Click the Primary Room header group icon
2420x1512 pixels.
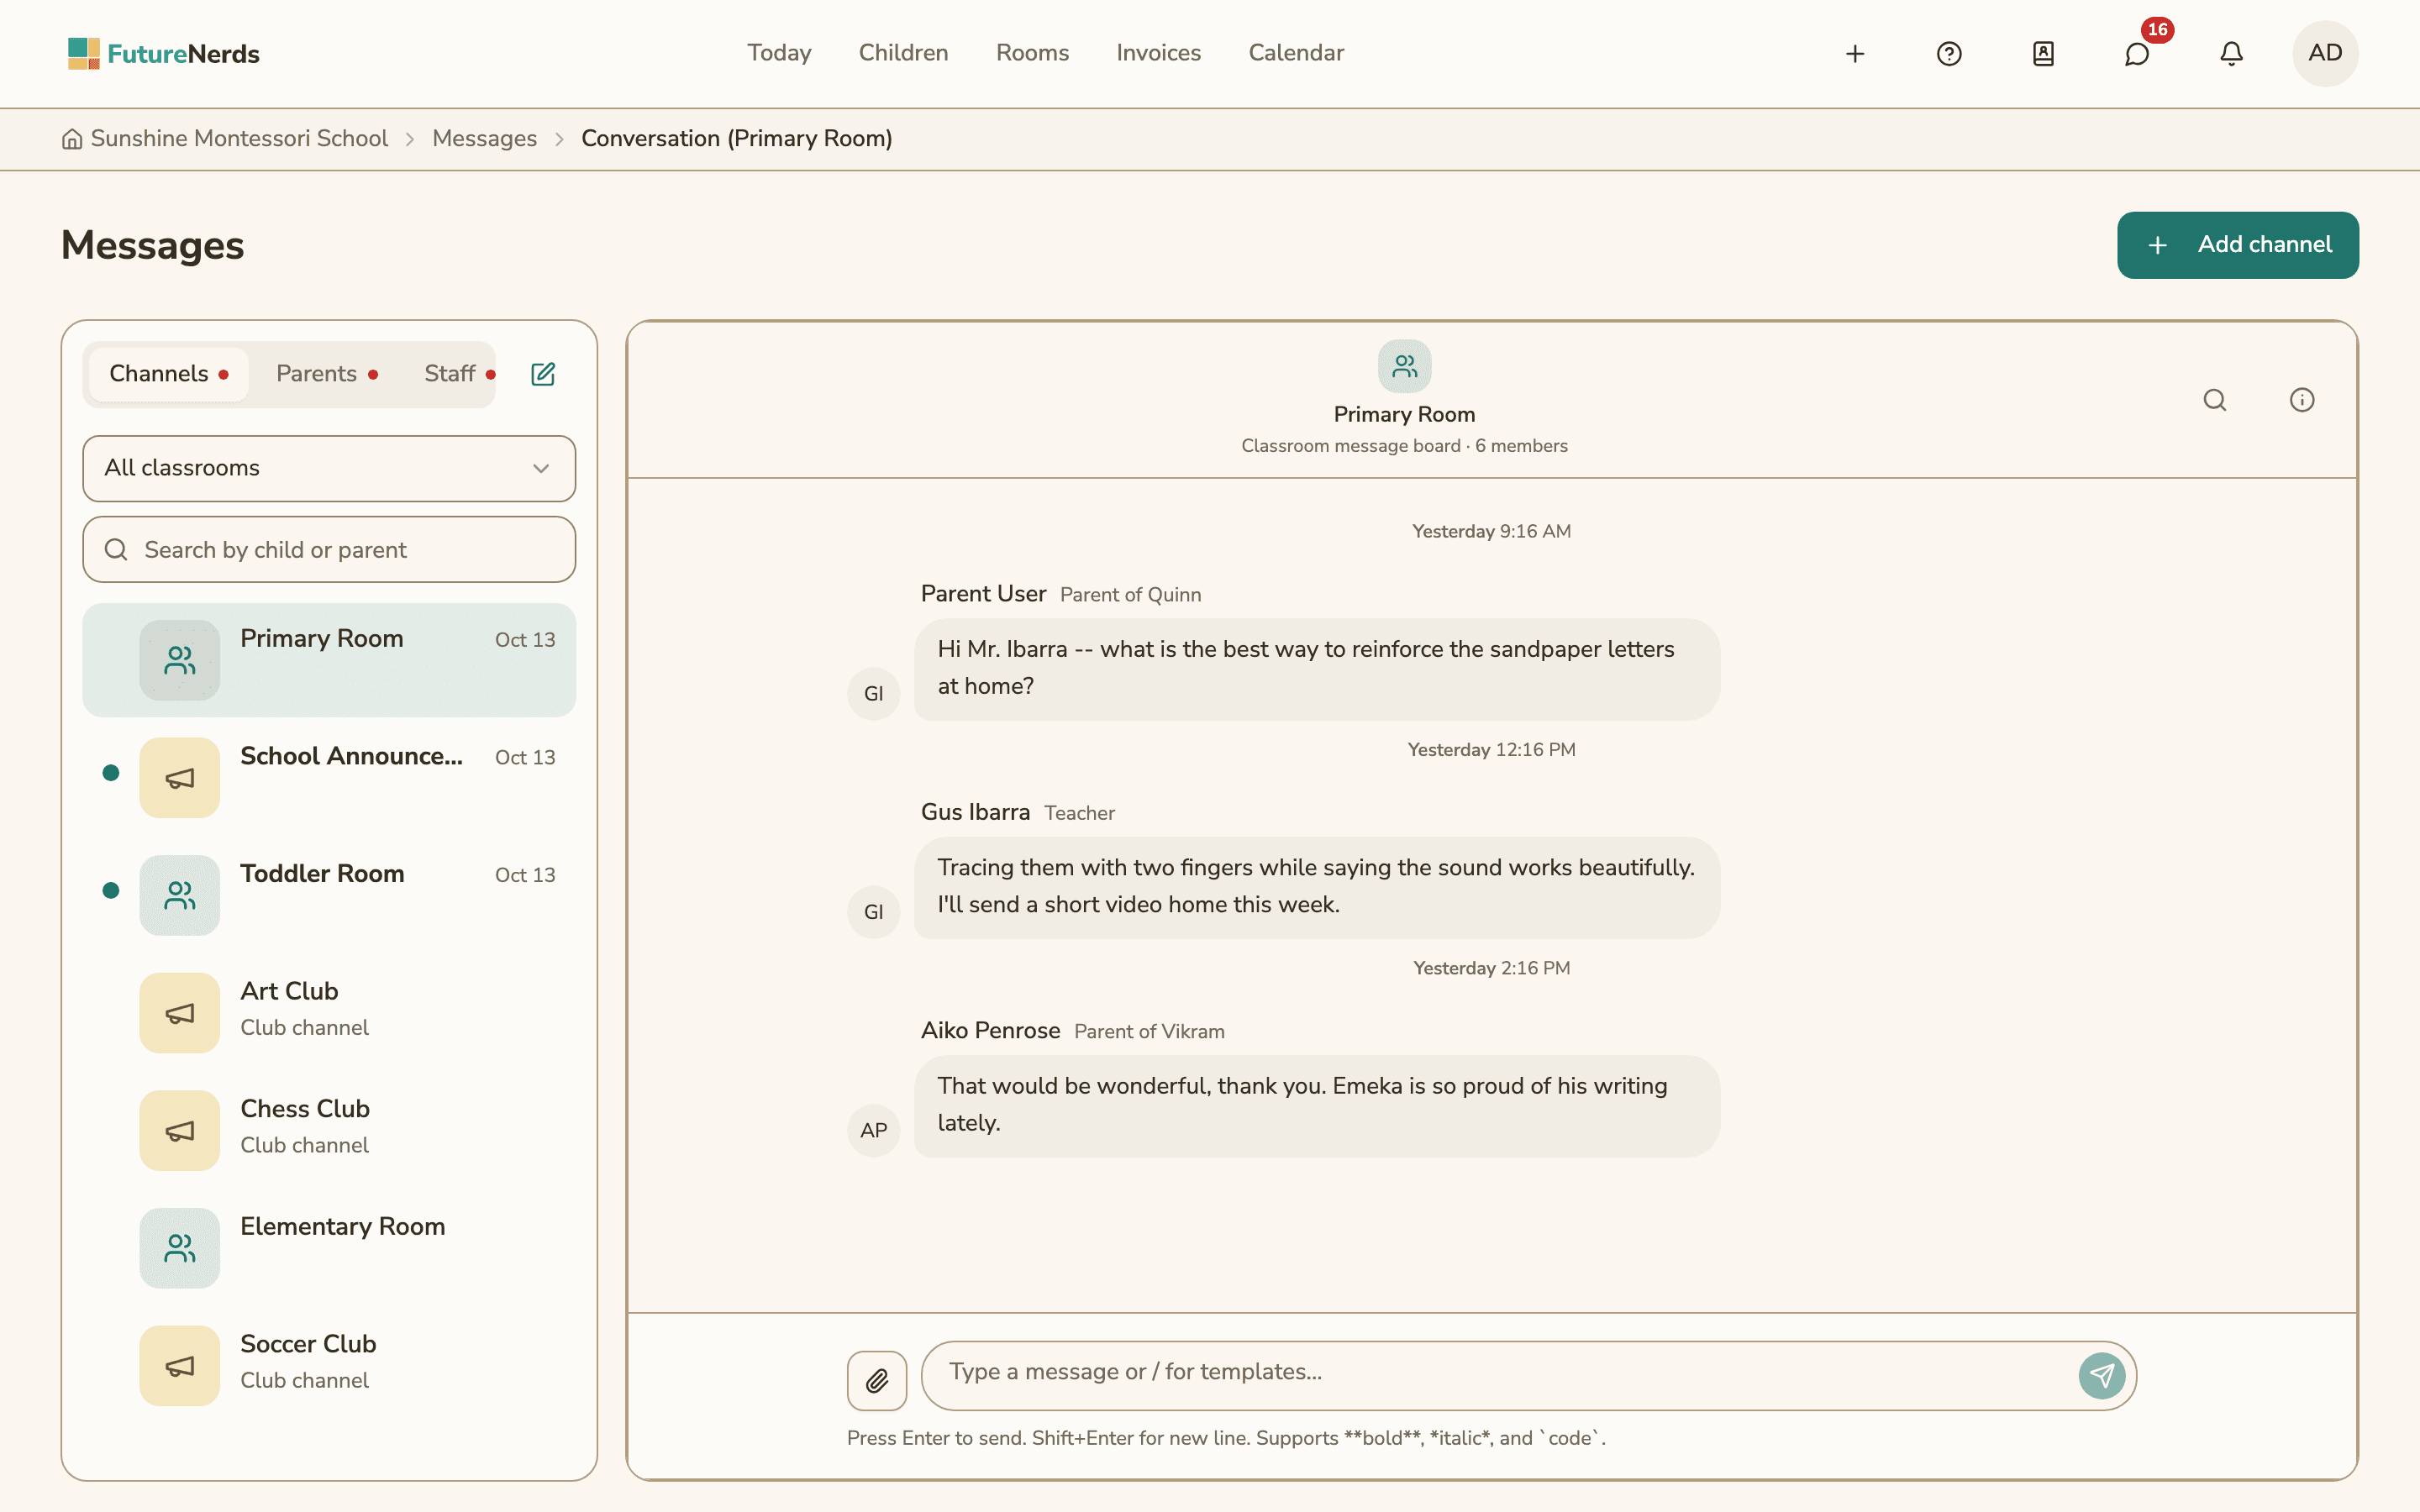(1404, 367)
